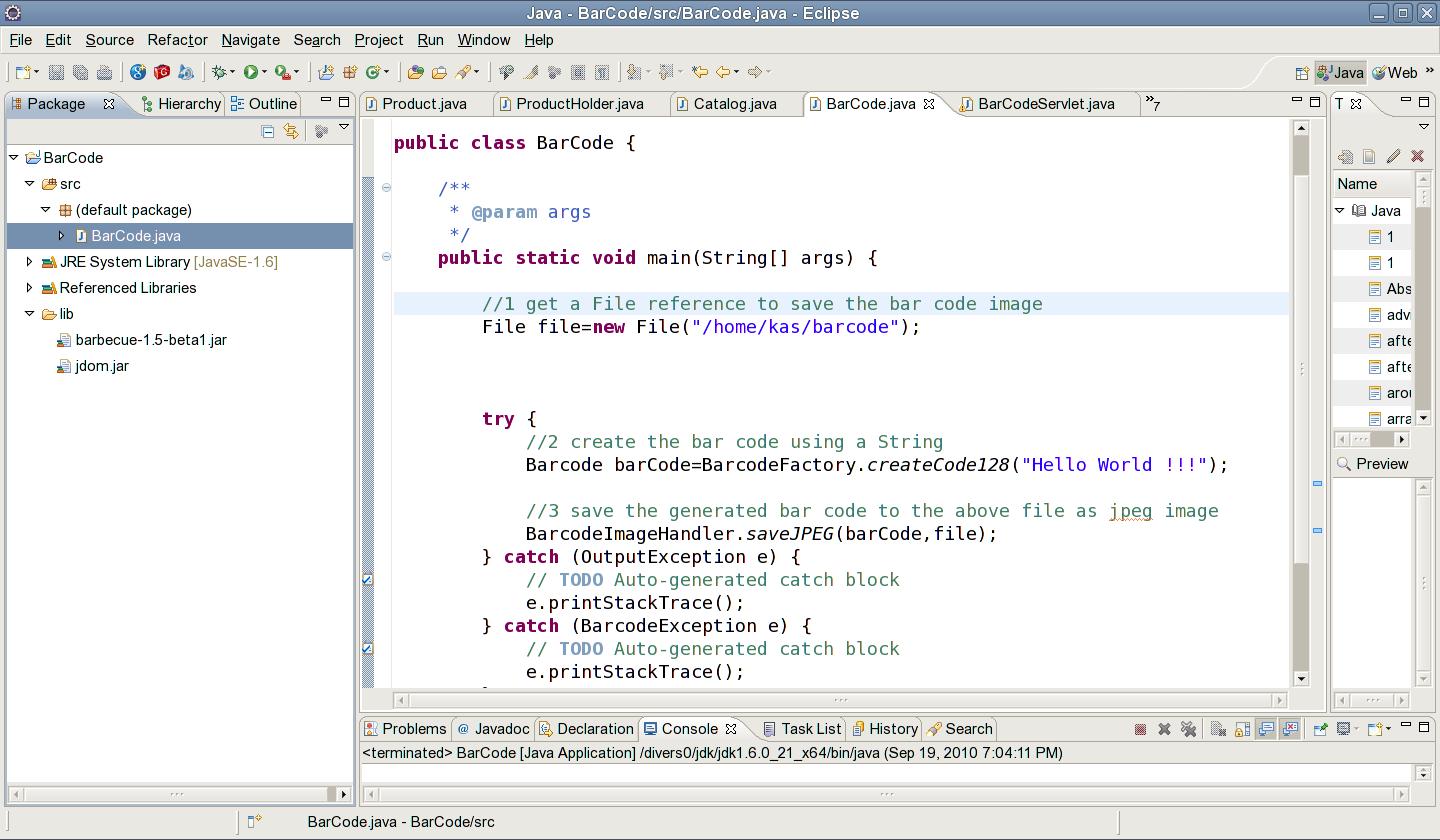Screen dimensions: 1440x840
Task: Switch to the Web perspective
Action: (x=1400, y=71)
